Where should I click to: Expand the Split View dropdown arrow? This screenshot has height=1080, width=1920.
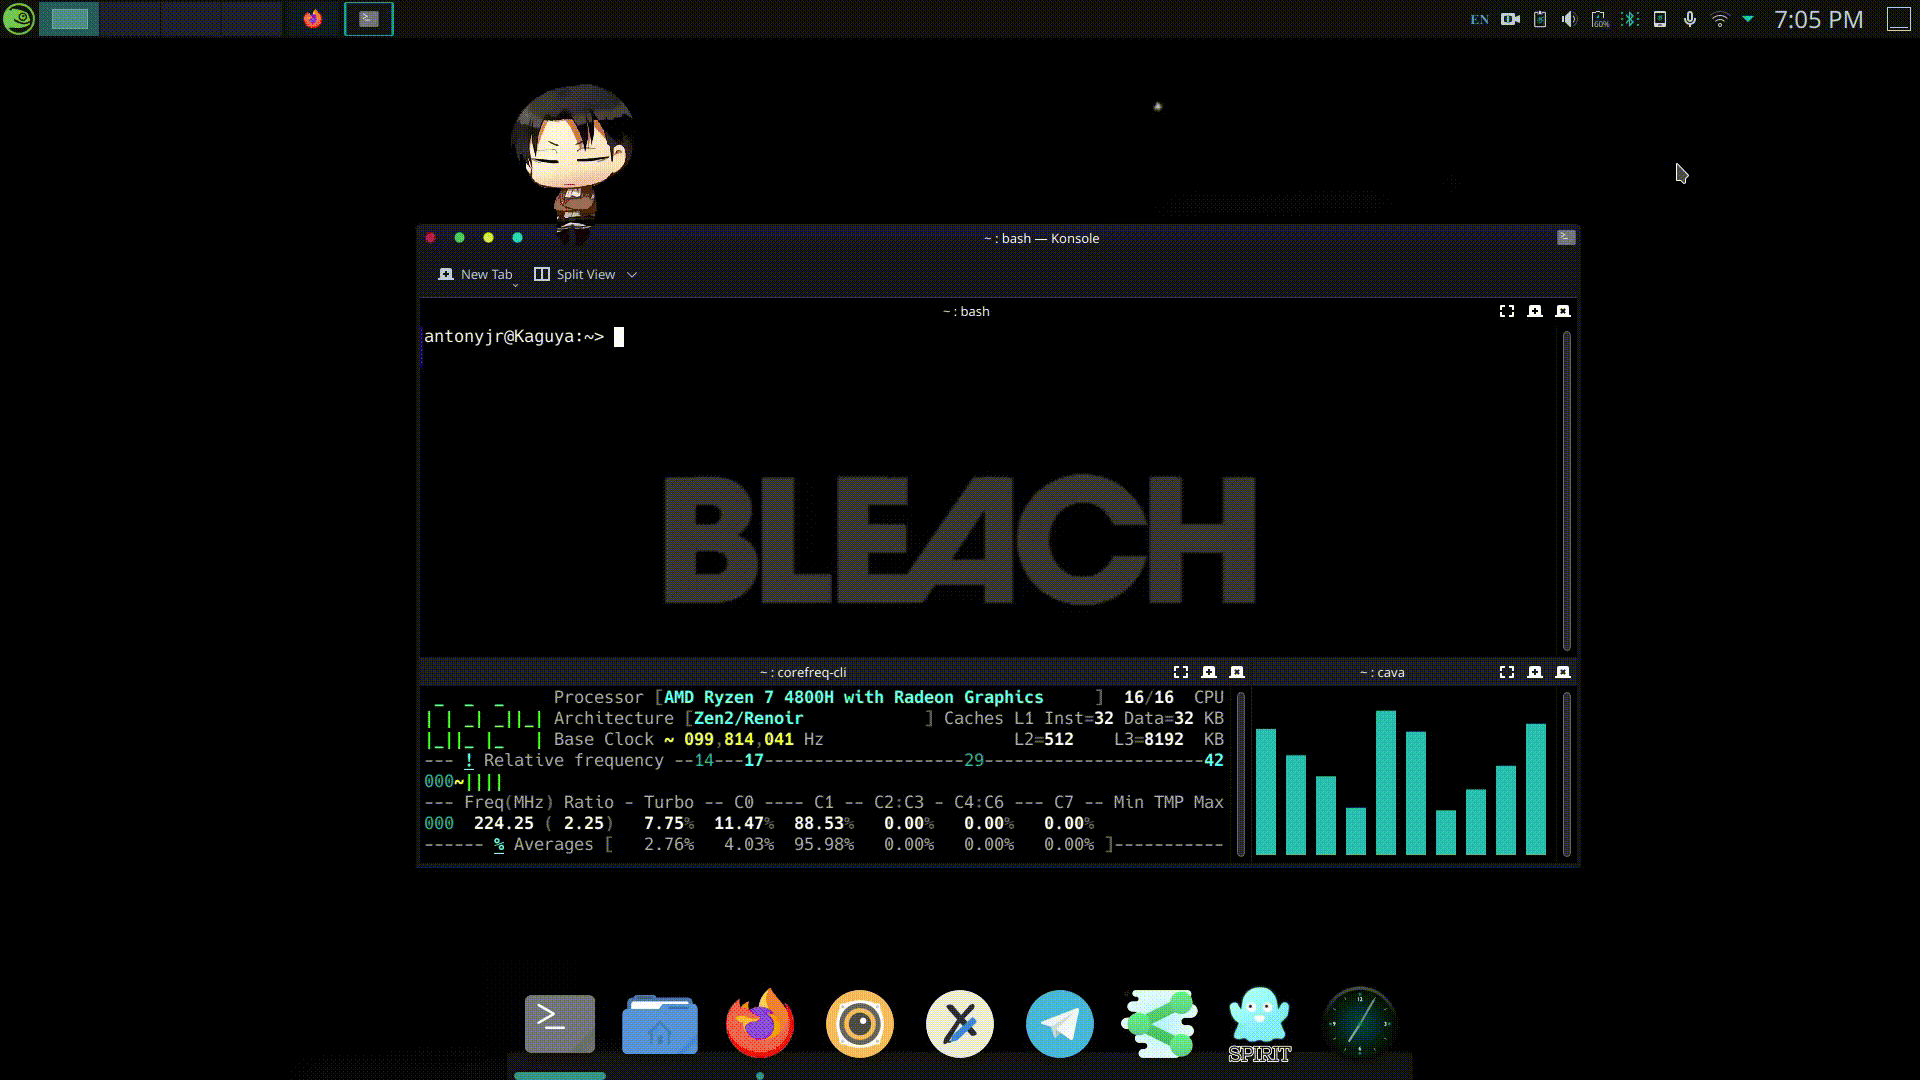pyautogui.click(x=632, y=274)
